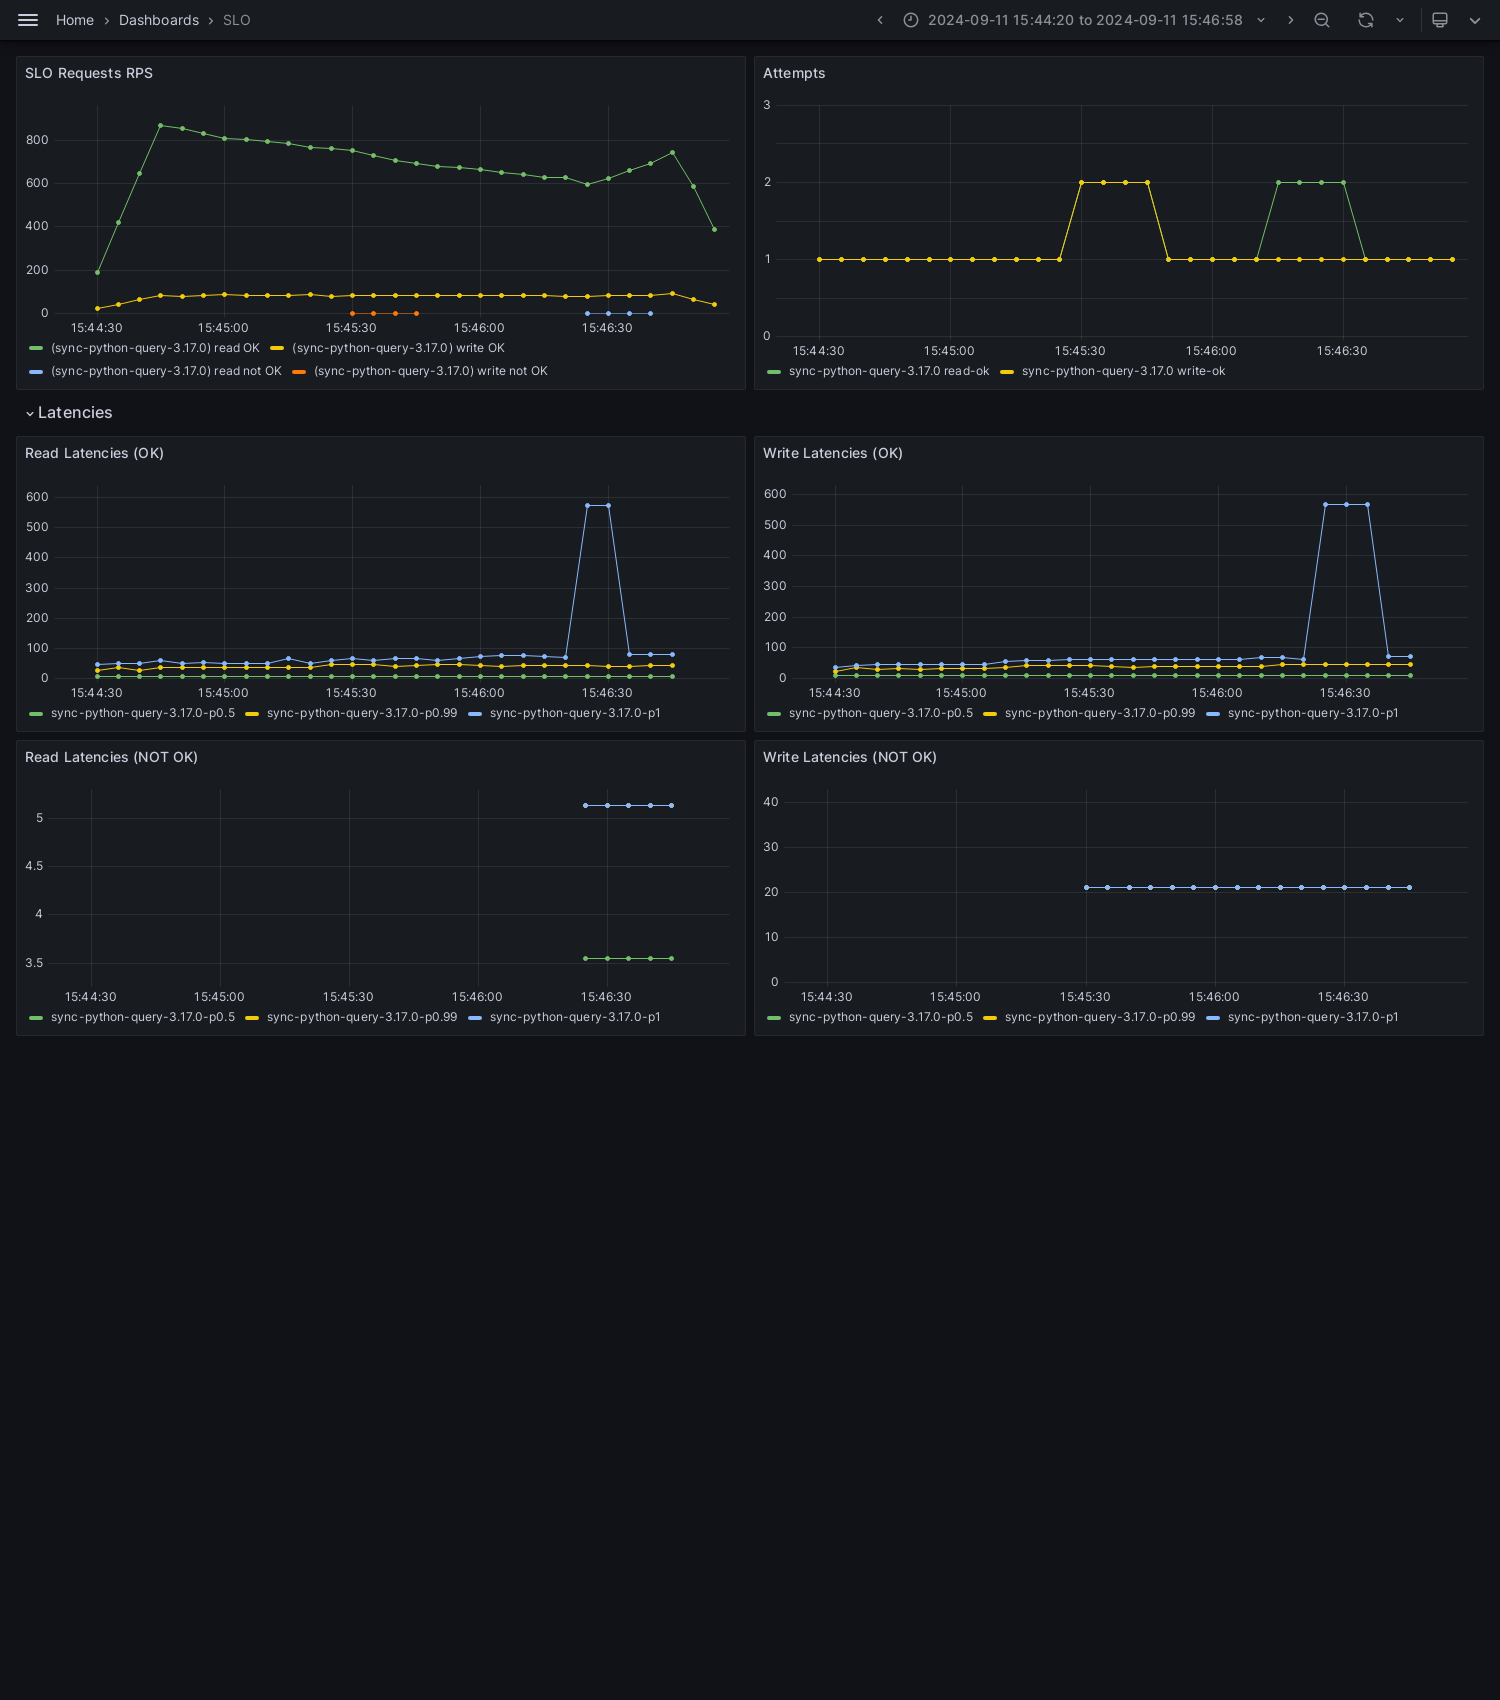Open the Attempts panel title menu

794,73
